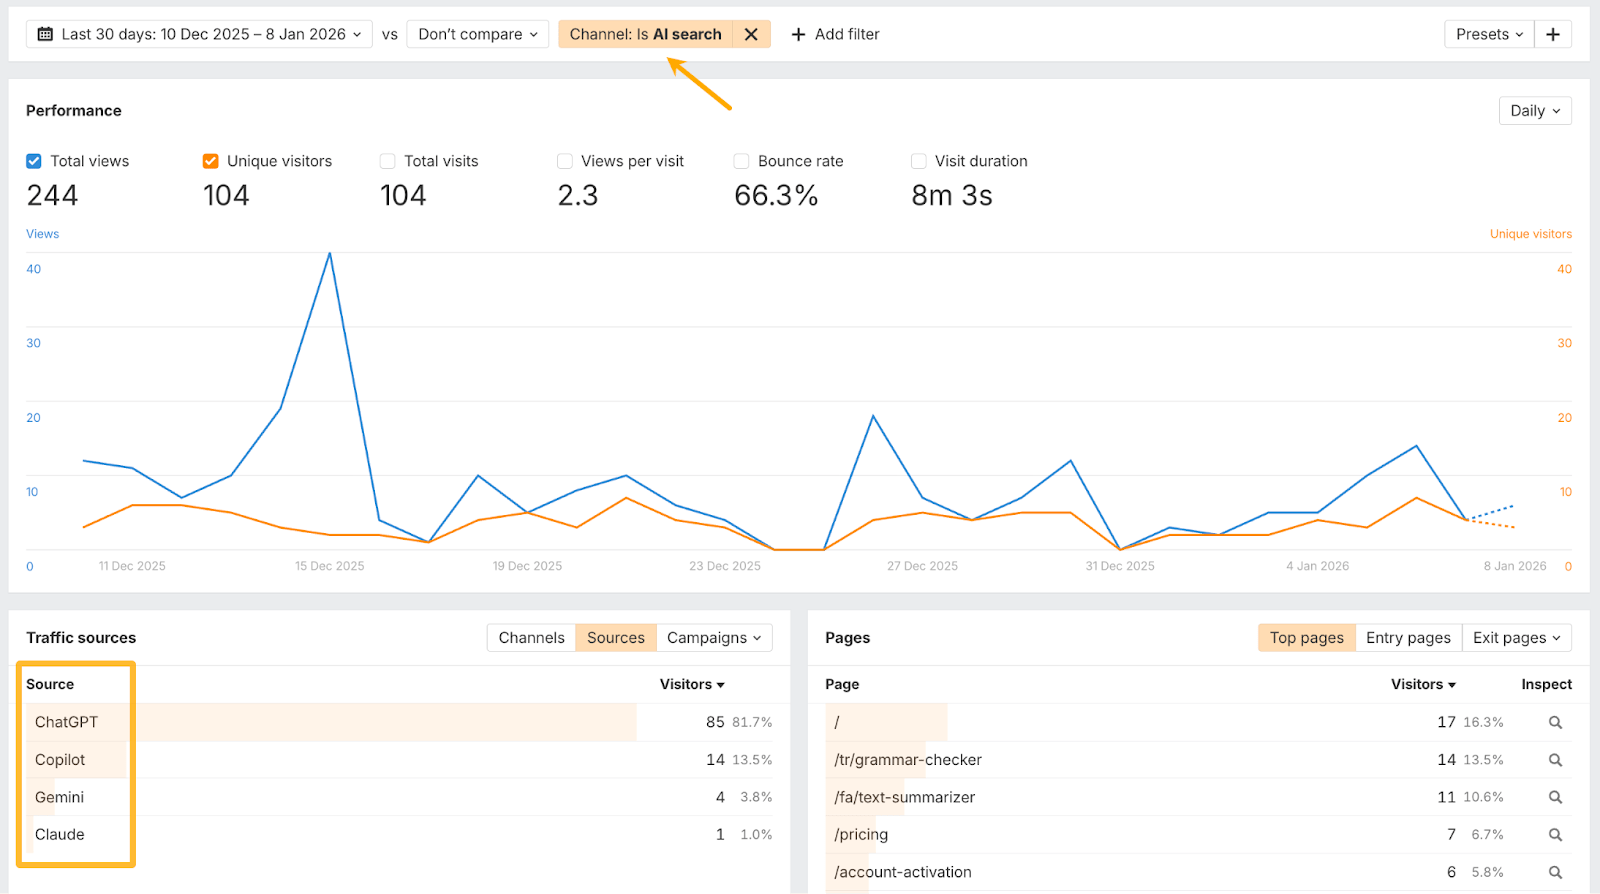This screenshot has width=1600, height=894.
Task: Switch to the Entry pages tab
Action: (x=1408, y=638)
